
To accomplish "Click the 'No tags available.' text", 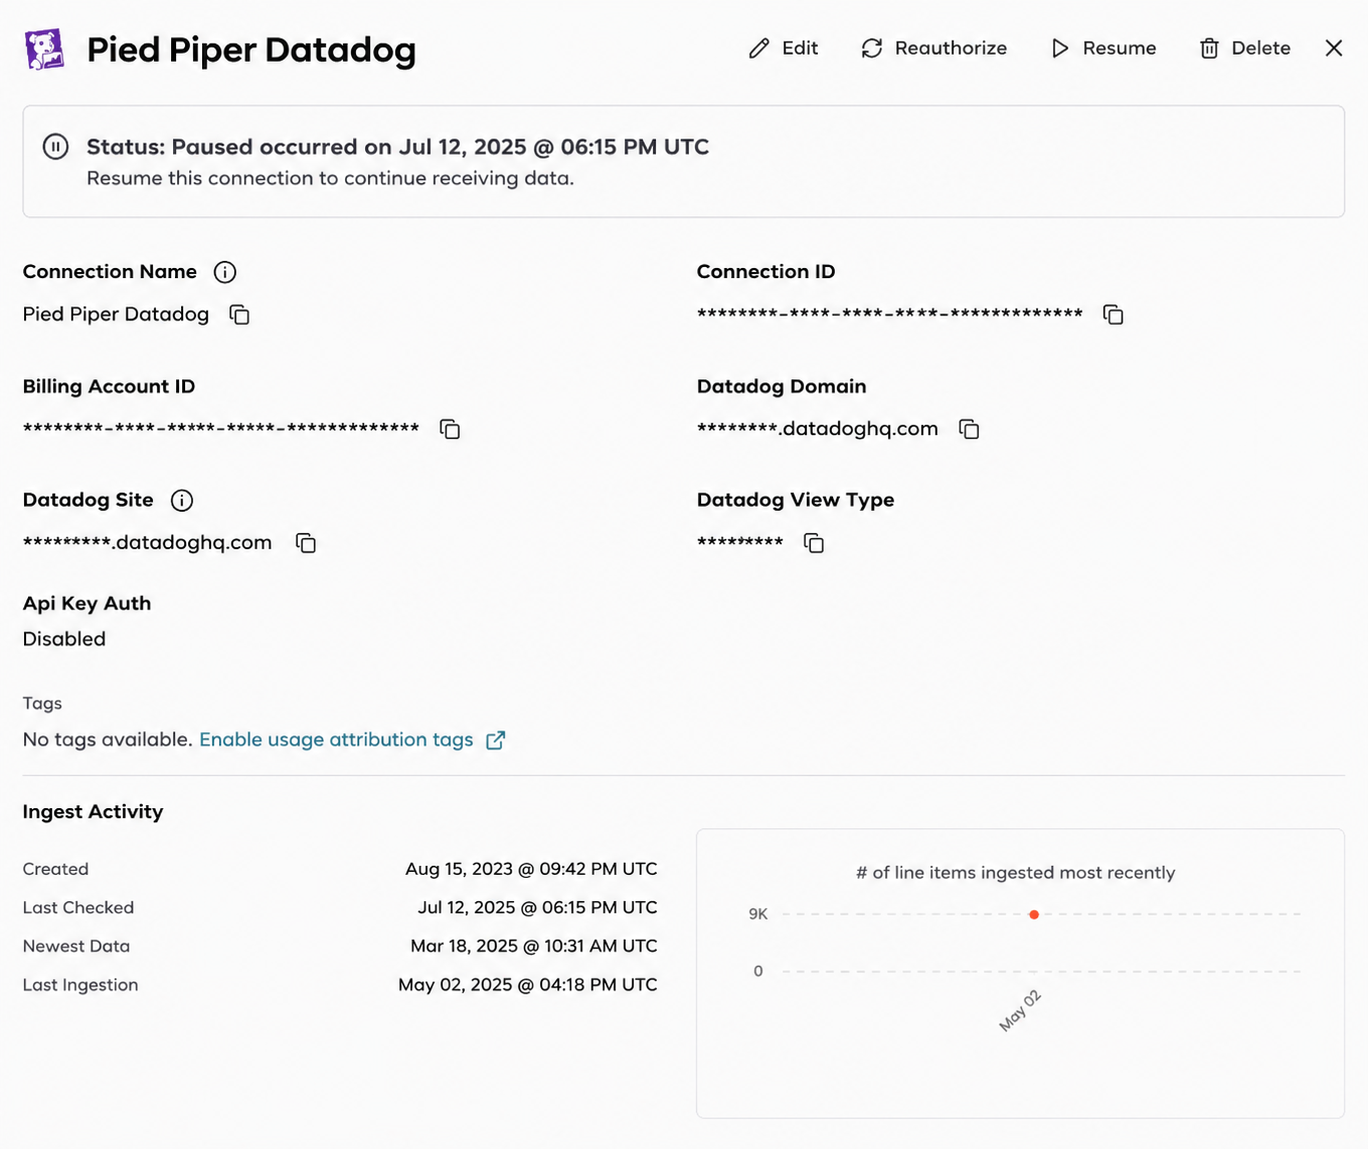I will 108,739.
